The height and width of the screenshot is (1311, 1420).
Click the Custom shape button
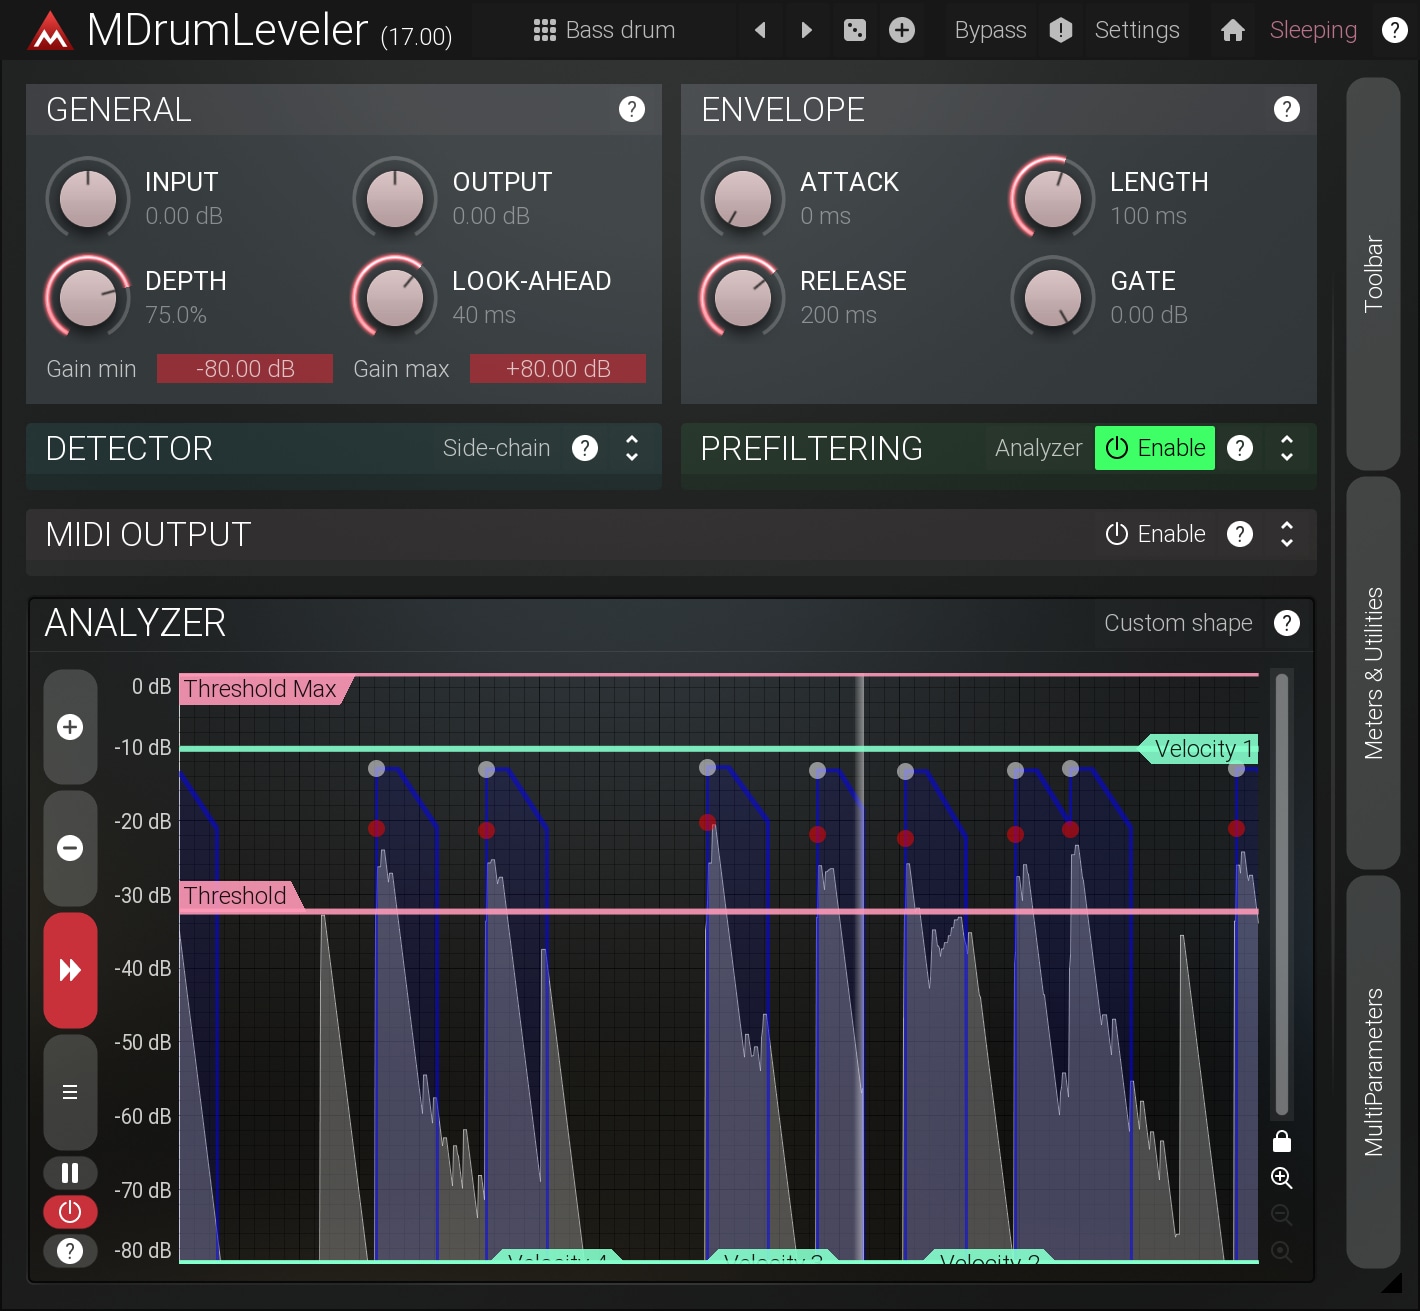(1178, 623)
